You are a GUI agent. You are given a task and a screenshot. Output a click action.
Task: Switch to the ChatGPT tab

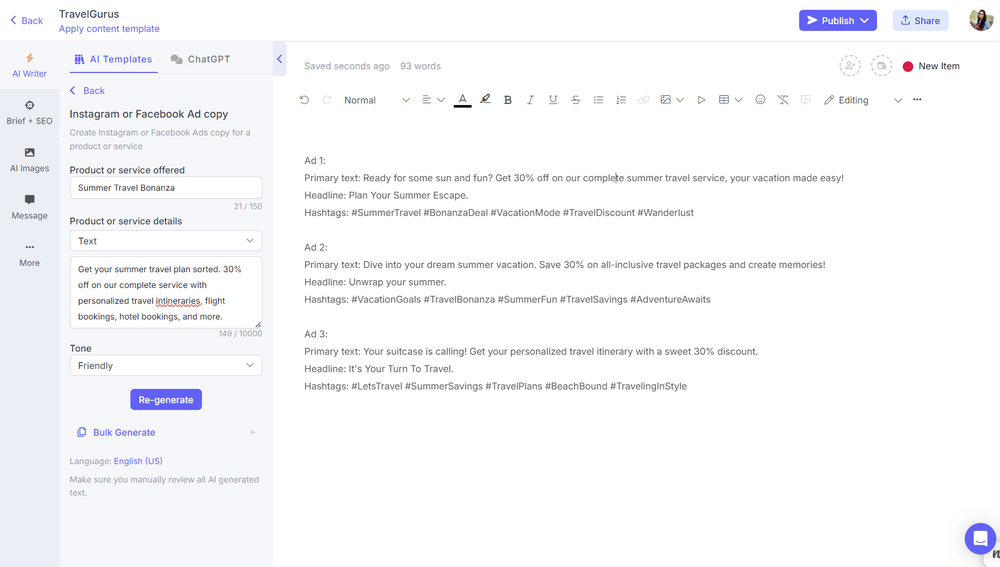click(x=200, y=59)
